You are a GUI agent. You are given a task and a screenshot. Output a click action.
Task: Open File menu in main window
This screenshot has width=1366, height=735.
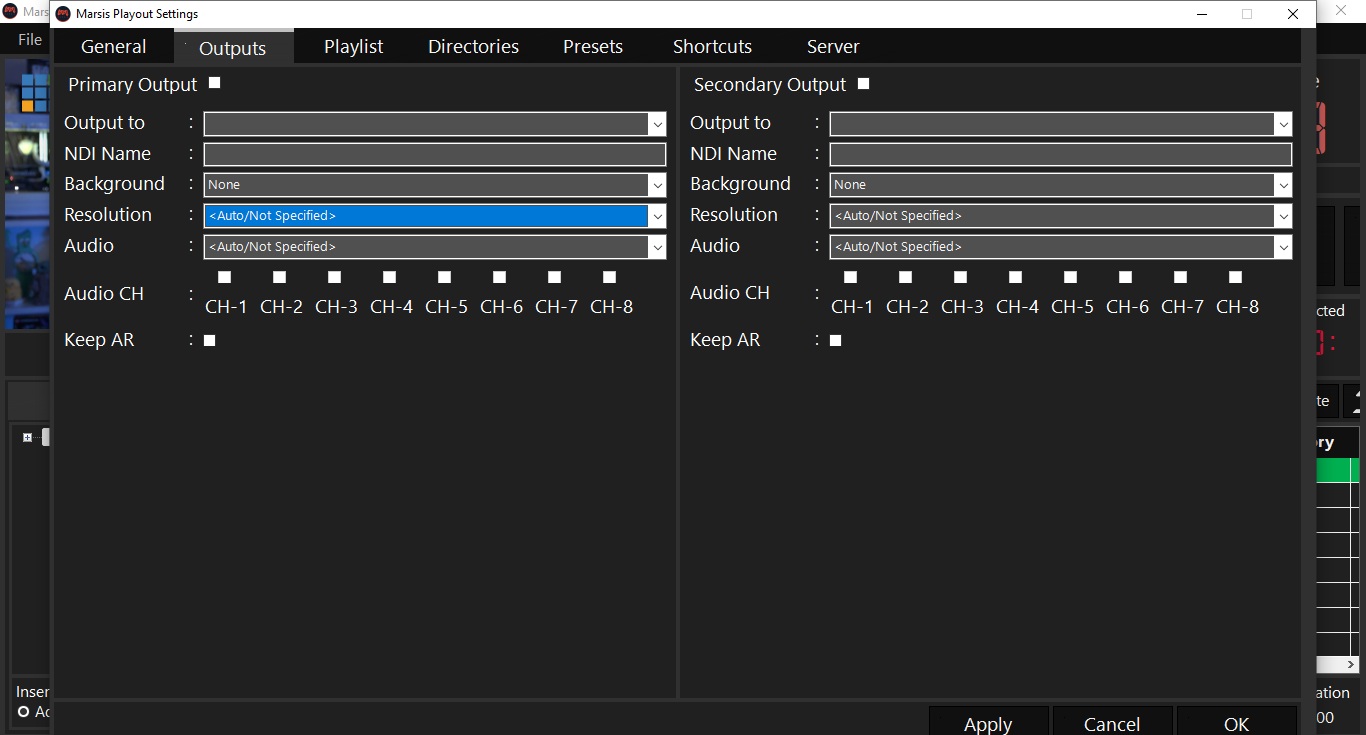(x=30, y=39)
